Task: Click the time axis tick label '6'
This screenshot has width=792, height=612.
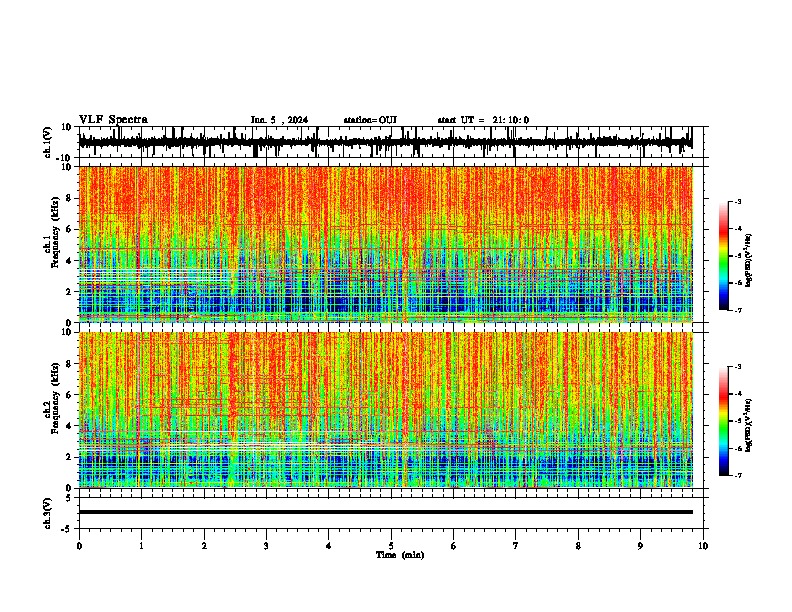Action: (x=454, y=546)
